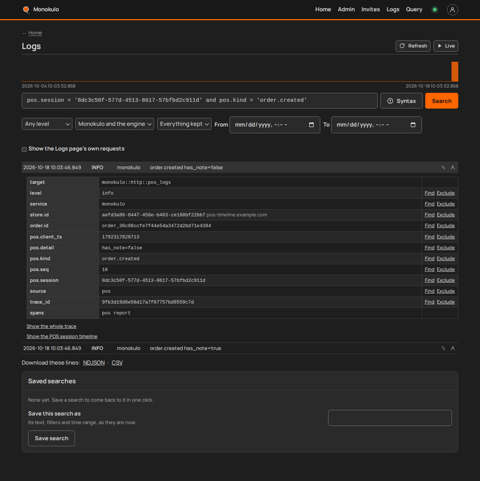Click Exclude in the pos.seq row
Image resolution: width=480 pixels, height=481 pixels.
[446, 269]
